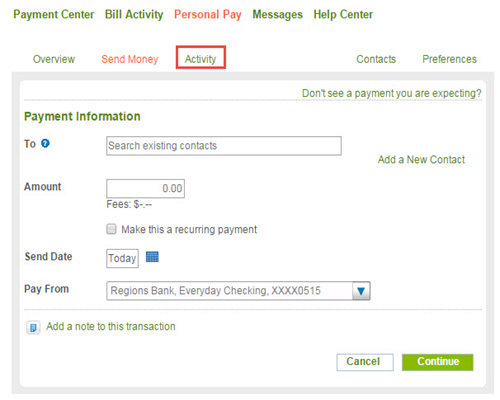Click the Continue button
The height and width of the screenshot is (400, 500).
(437, 362)
